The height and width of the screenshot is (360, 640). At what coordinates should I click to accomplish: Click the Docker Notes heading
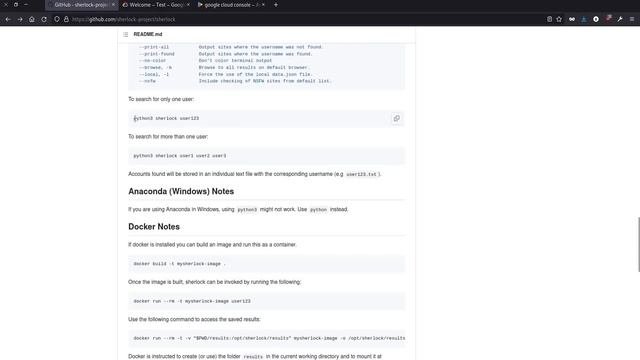pos(154,227)
